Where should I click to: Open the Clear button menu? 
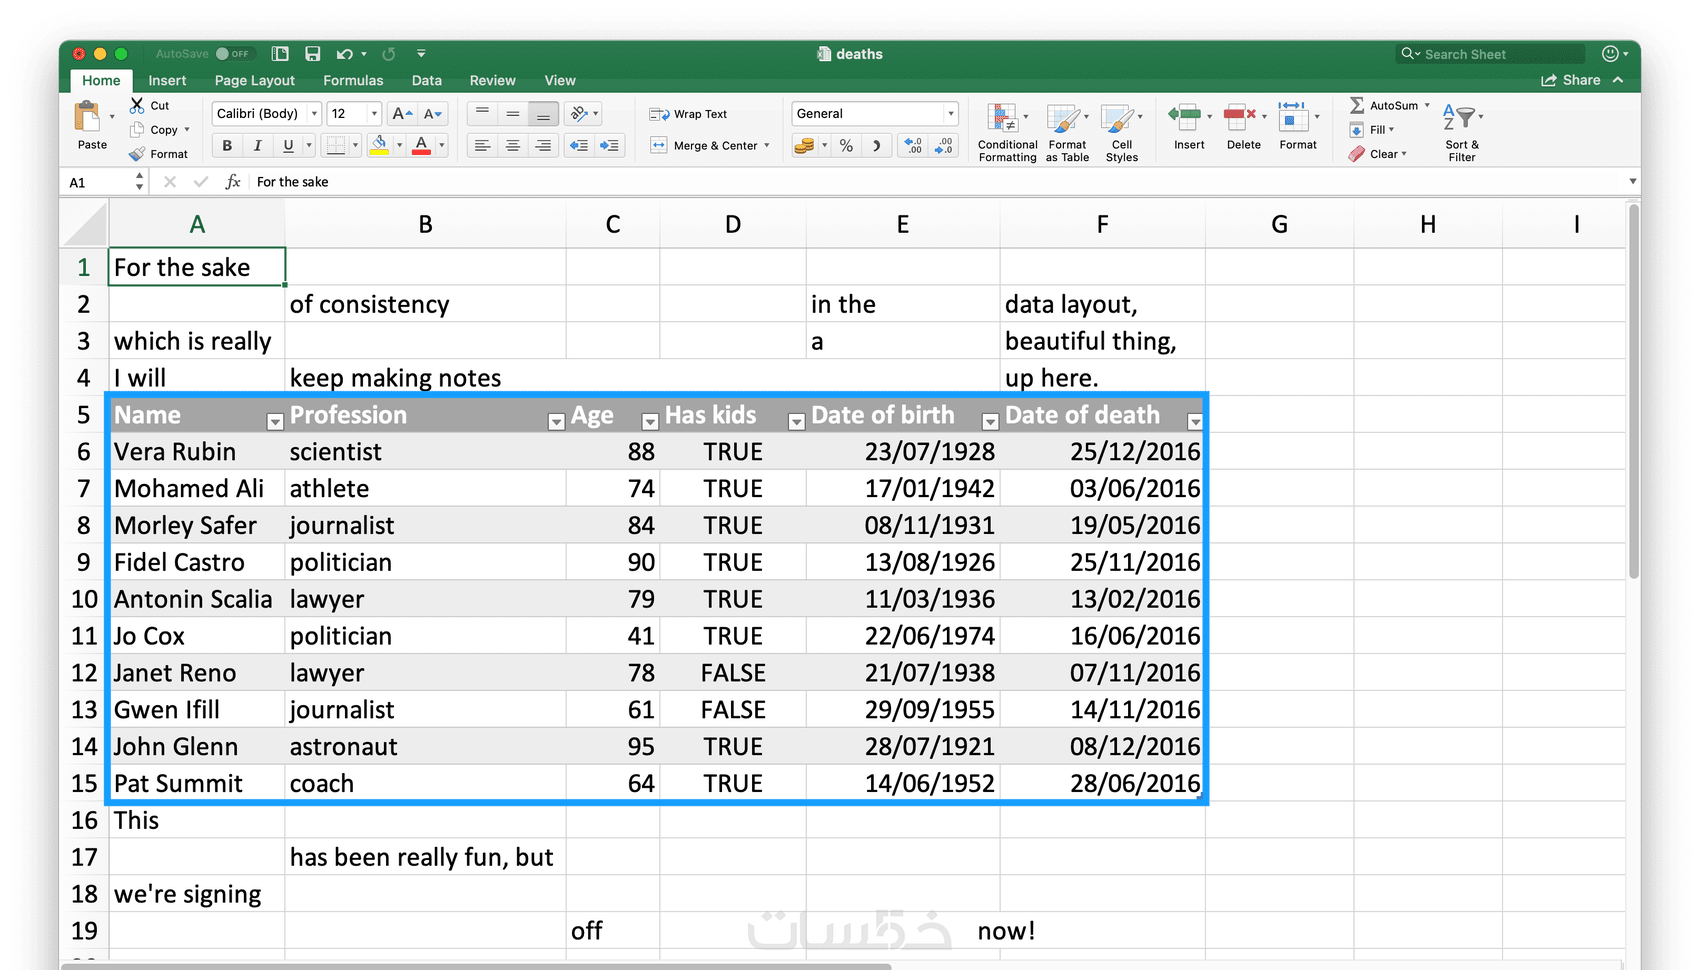click(1377, 154)
